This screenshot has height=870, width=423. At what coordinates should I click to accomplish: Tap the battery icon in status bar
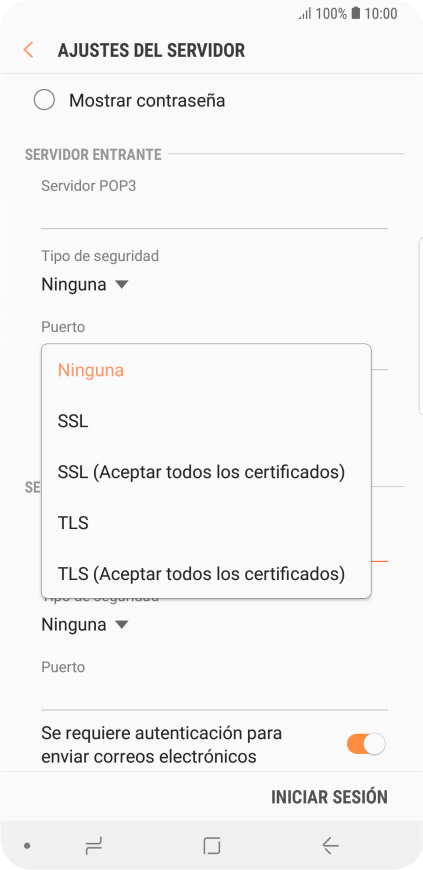pos(355,13)
